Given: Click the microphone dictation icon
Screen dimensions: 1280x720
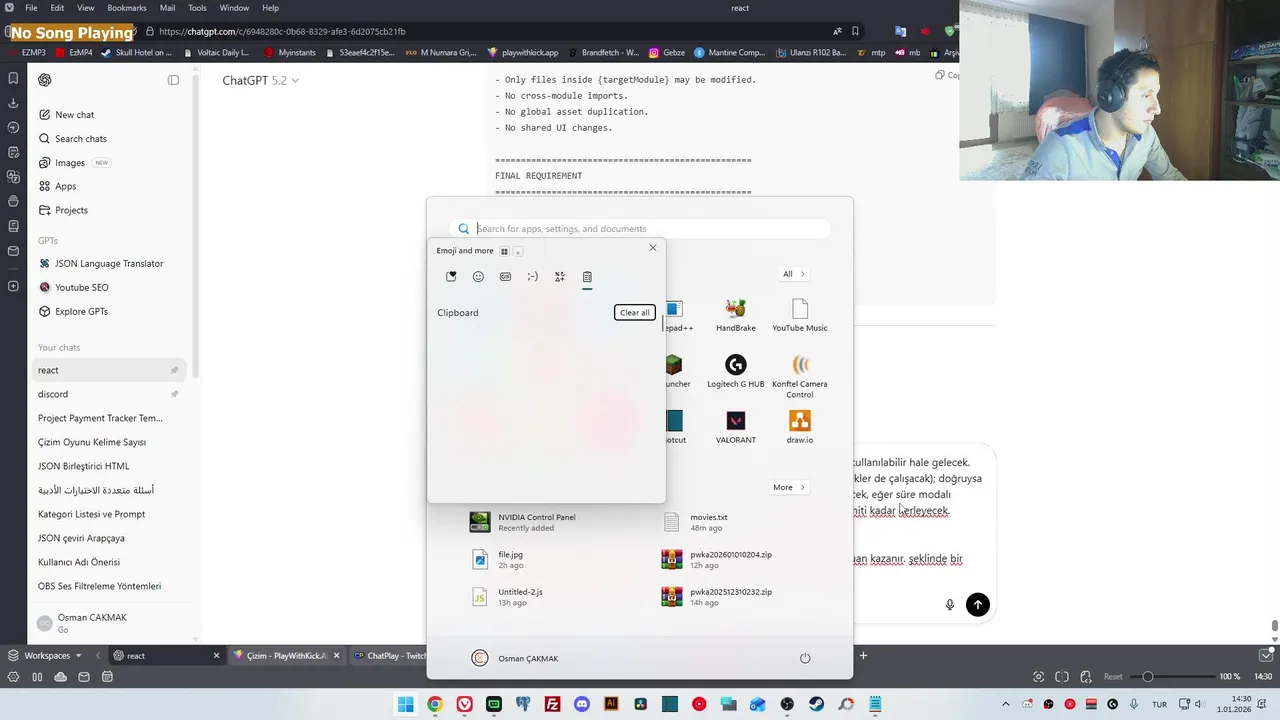Looking at the screenshot, I should click(950, 604).
